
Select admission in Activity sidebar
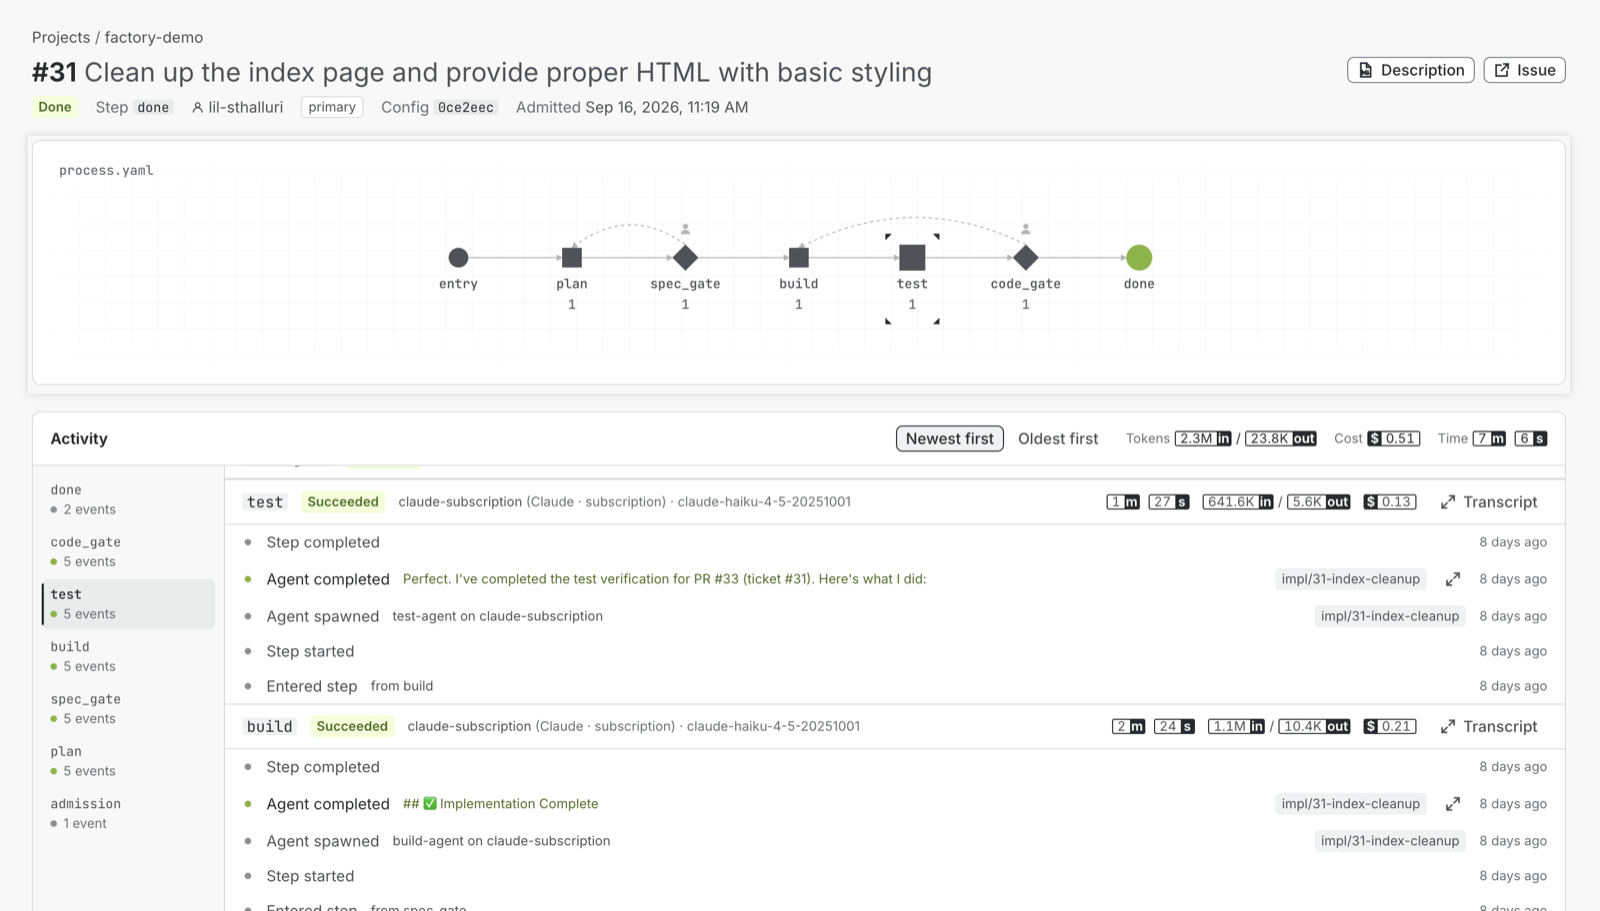(128, 813)
